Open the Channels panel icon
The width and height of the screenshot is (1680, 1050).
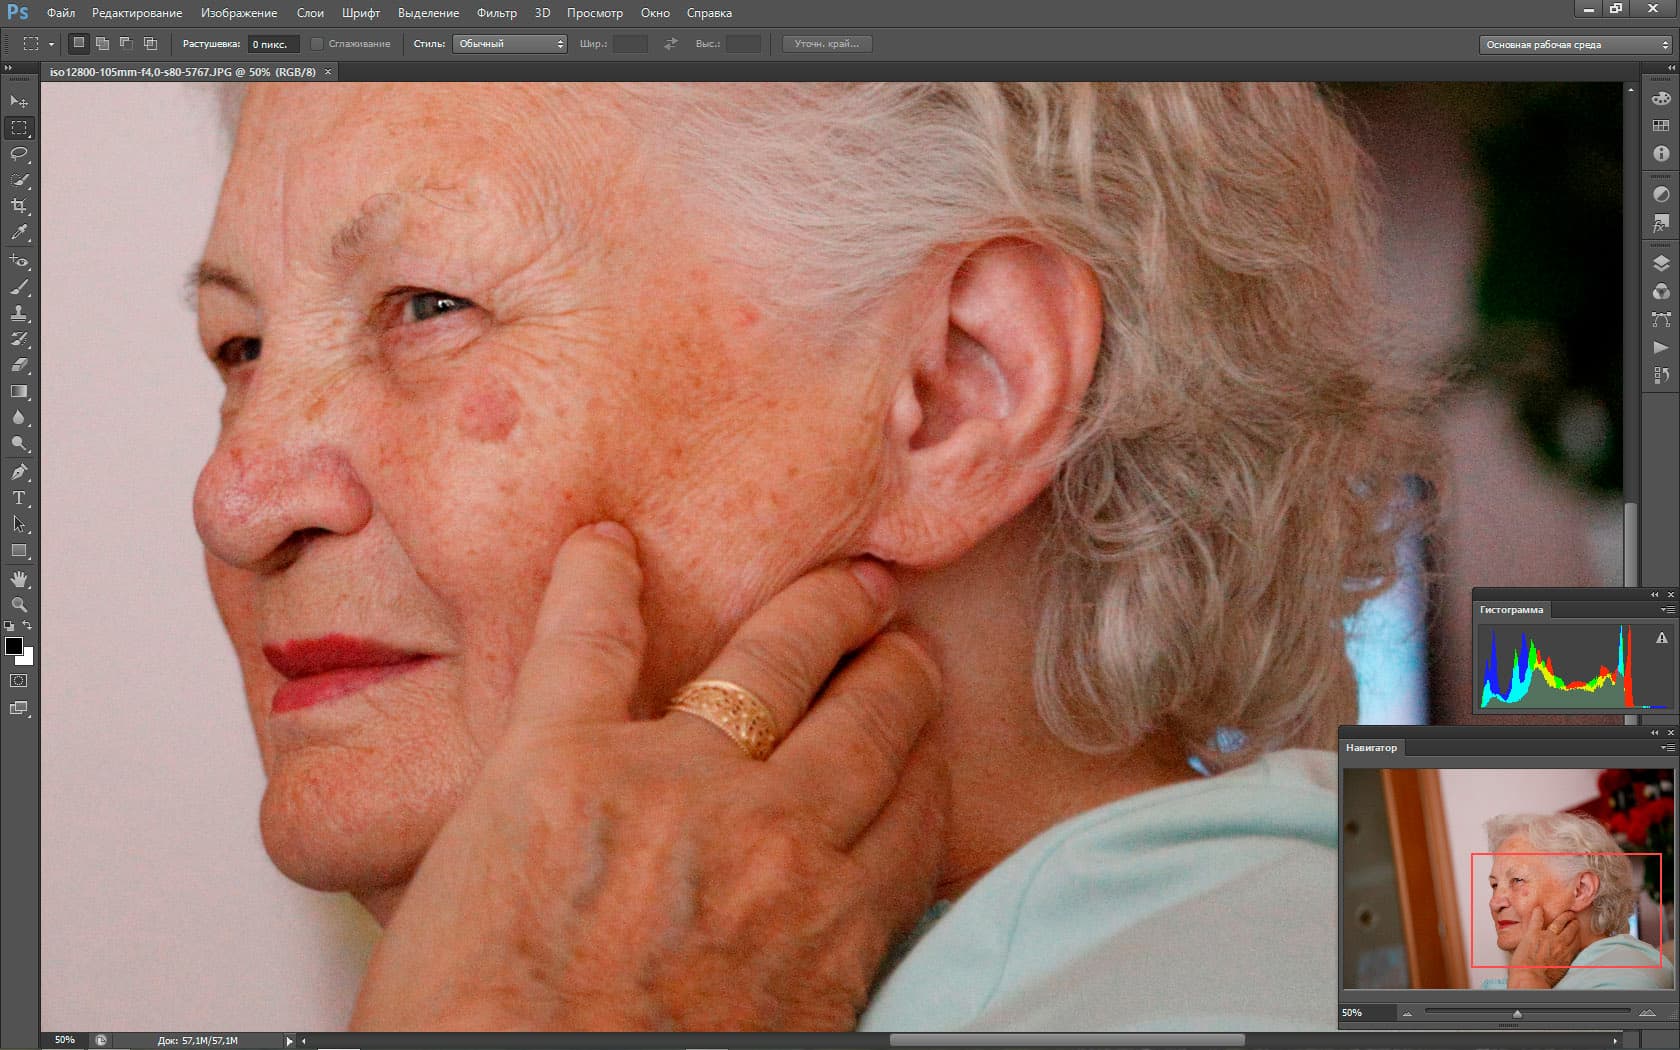(1660, 291)
